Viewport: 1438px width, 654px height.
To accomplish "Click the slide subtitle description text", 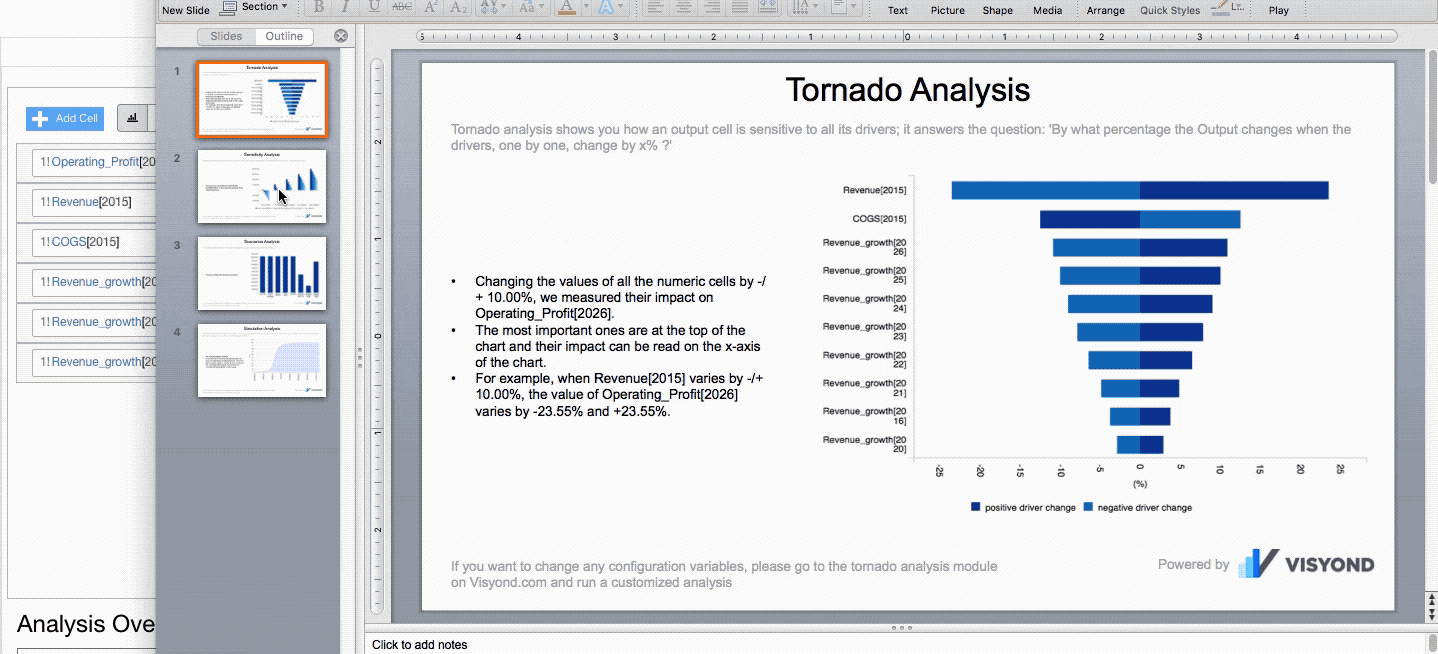I will coord(900,137).
